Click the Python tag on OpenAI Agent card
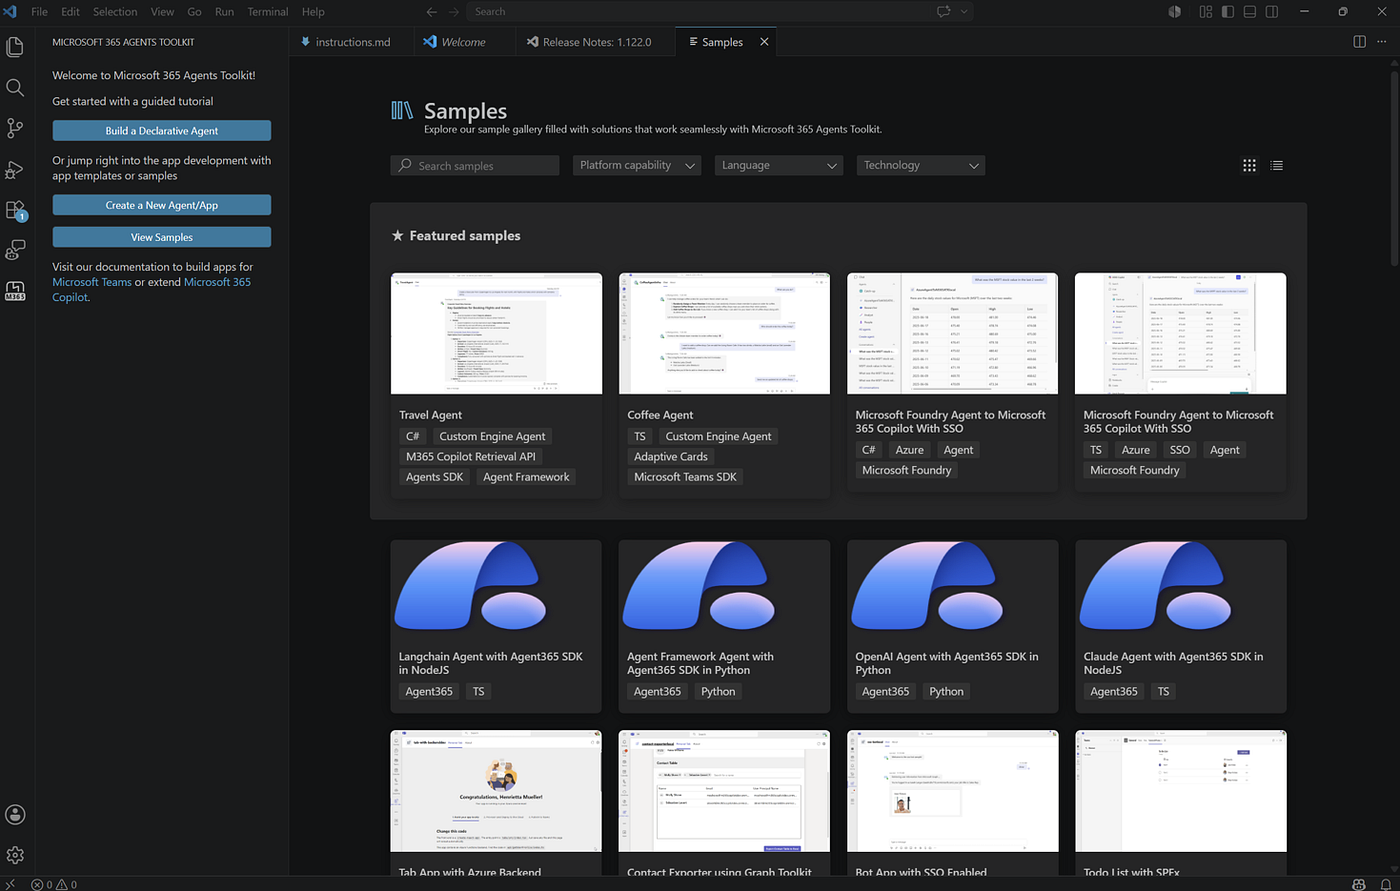 point(946,691)
